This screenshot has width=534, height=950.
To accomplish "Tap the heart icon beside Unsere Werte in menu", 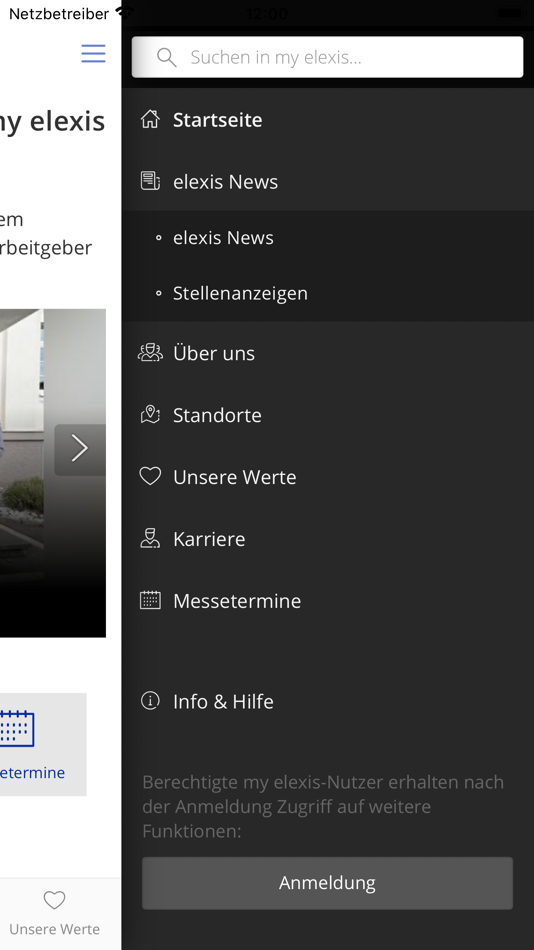I will tap(150, 476).
